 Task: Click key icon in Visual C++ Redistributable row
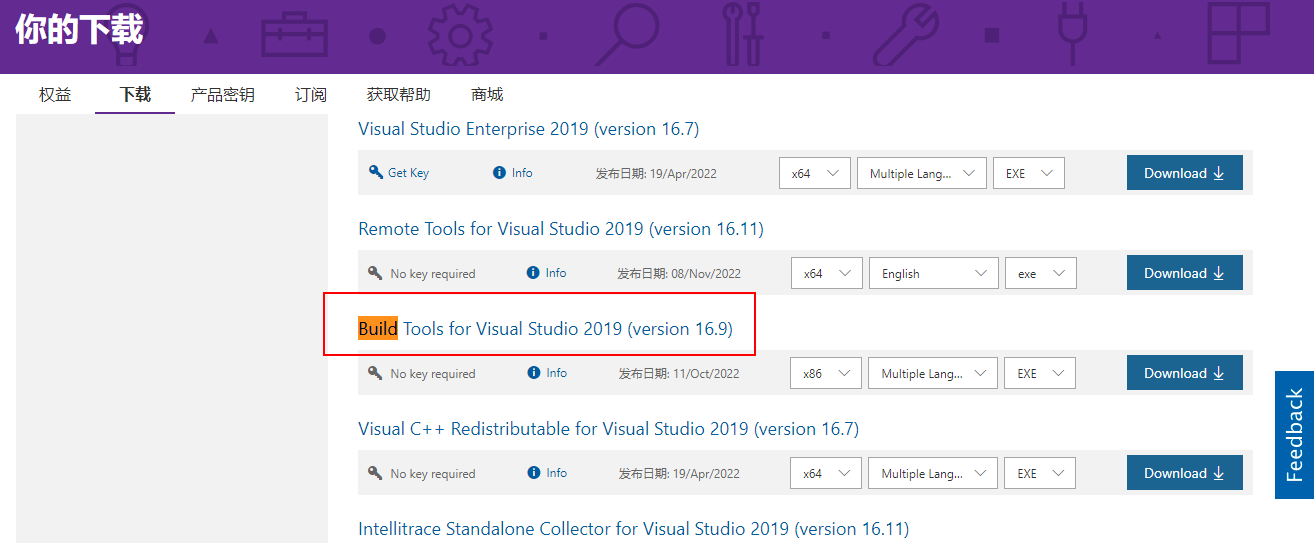point(376,472)
